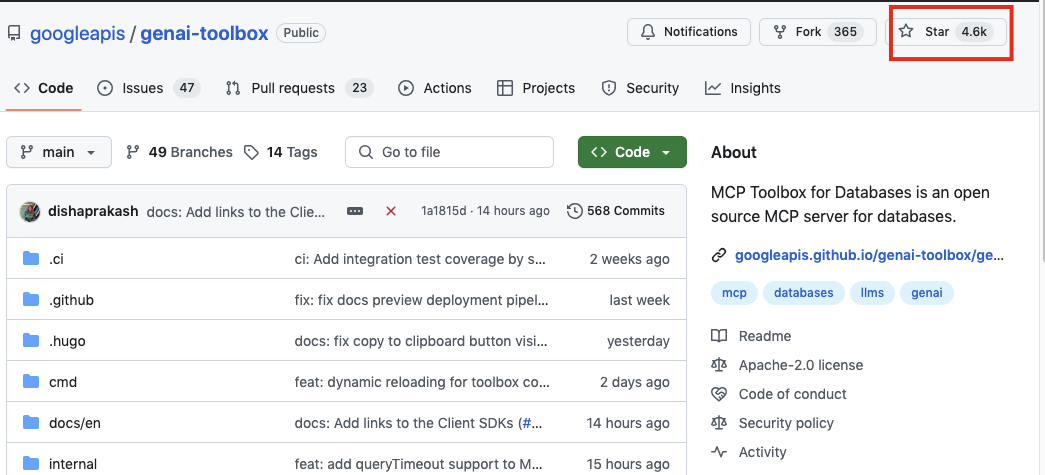
Task: Click the book icon beside Readme
Action: tap(718, 336)
